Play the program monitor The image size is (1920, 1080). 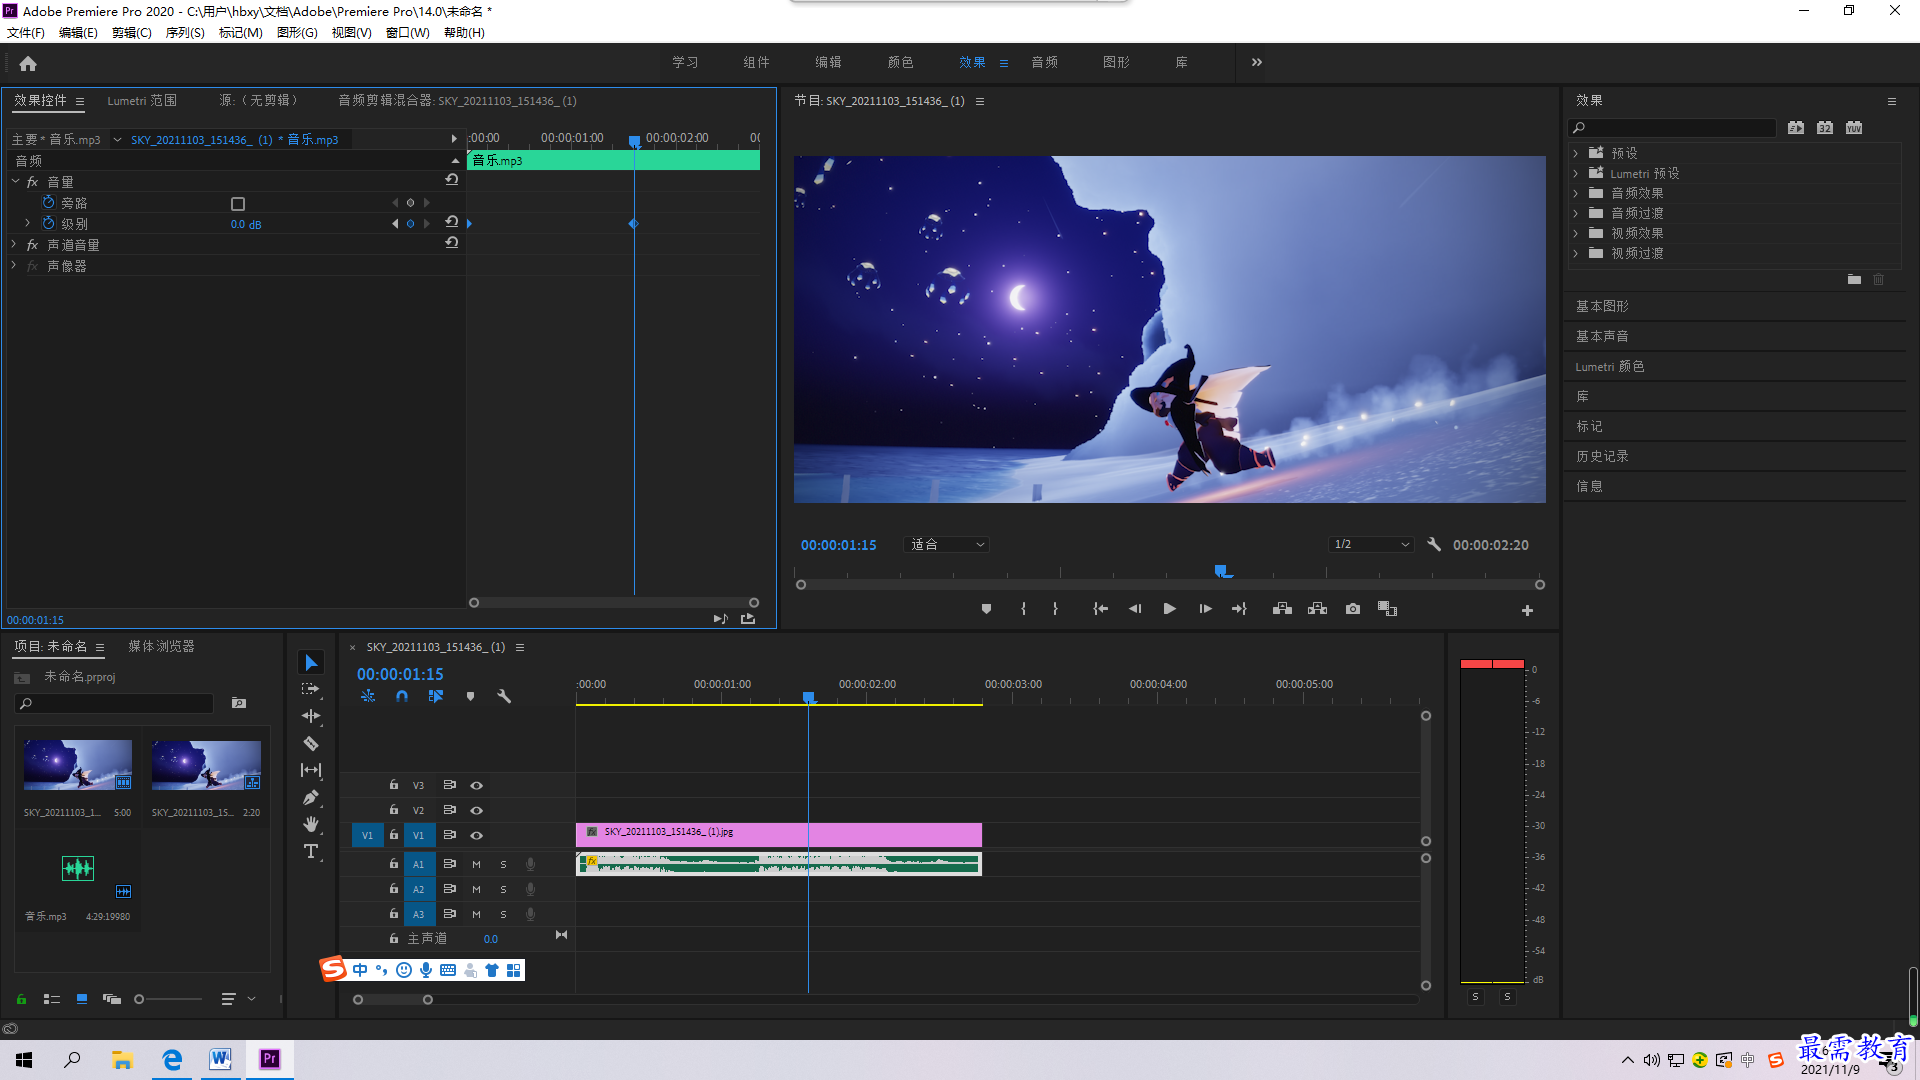(x=1169, y=609)
